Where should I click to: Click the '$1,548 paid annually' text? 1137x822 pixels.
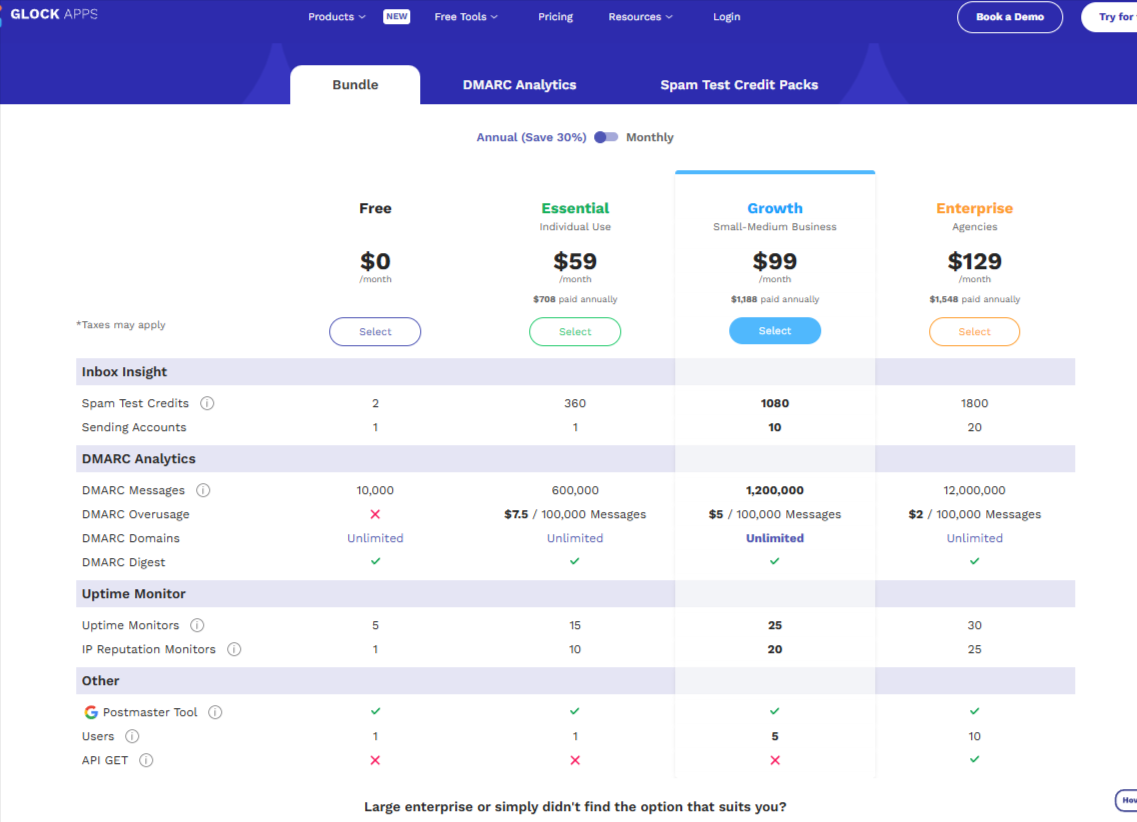click(975, 299)
